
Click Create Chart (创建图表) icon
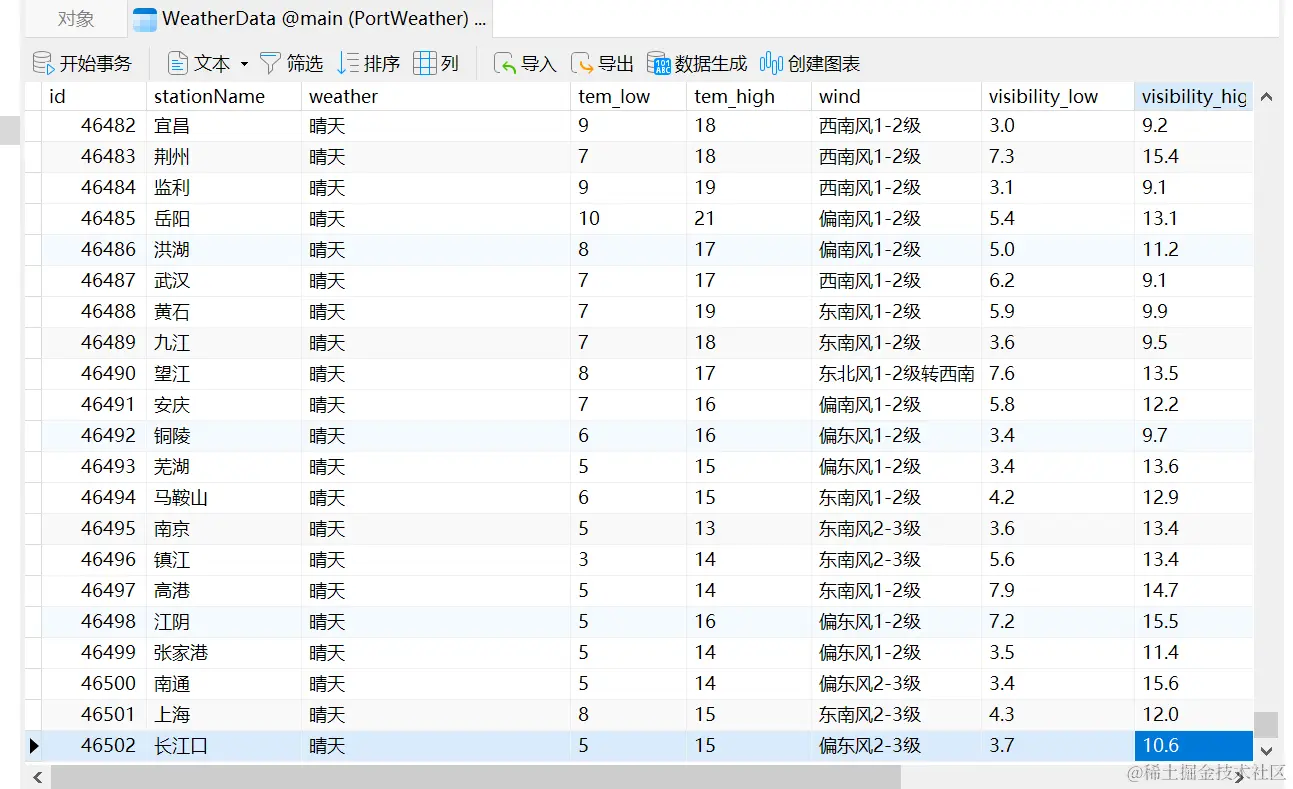coord(771,63)
